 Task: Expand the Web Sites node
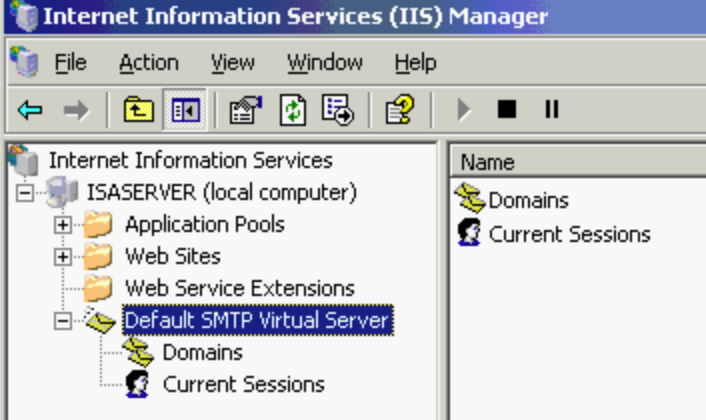63,257
